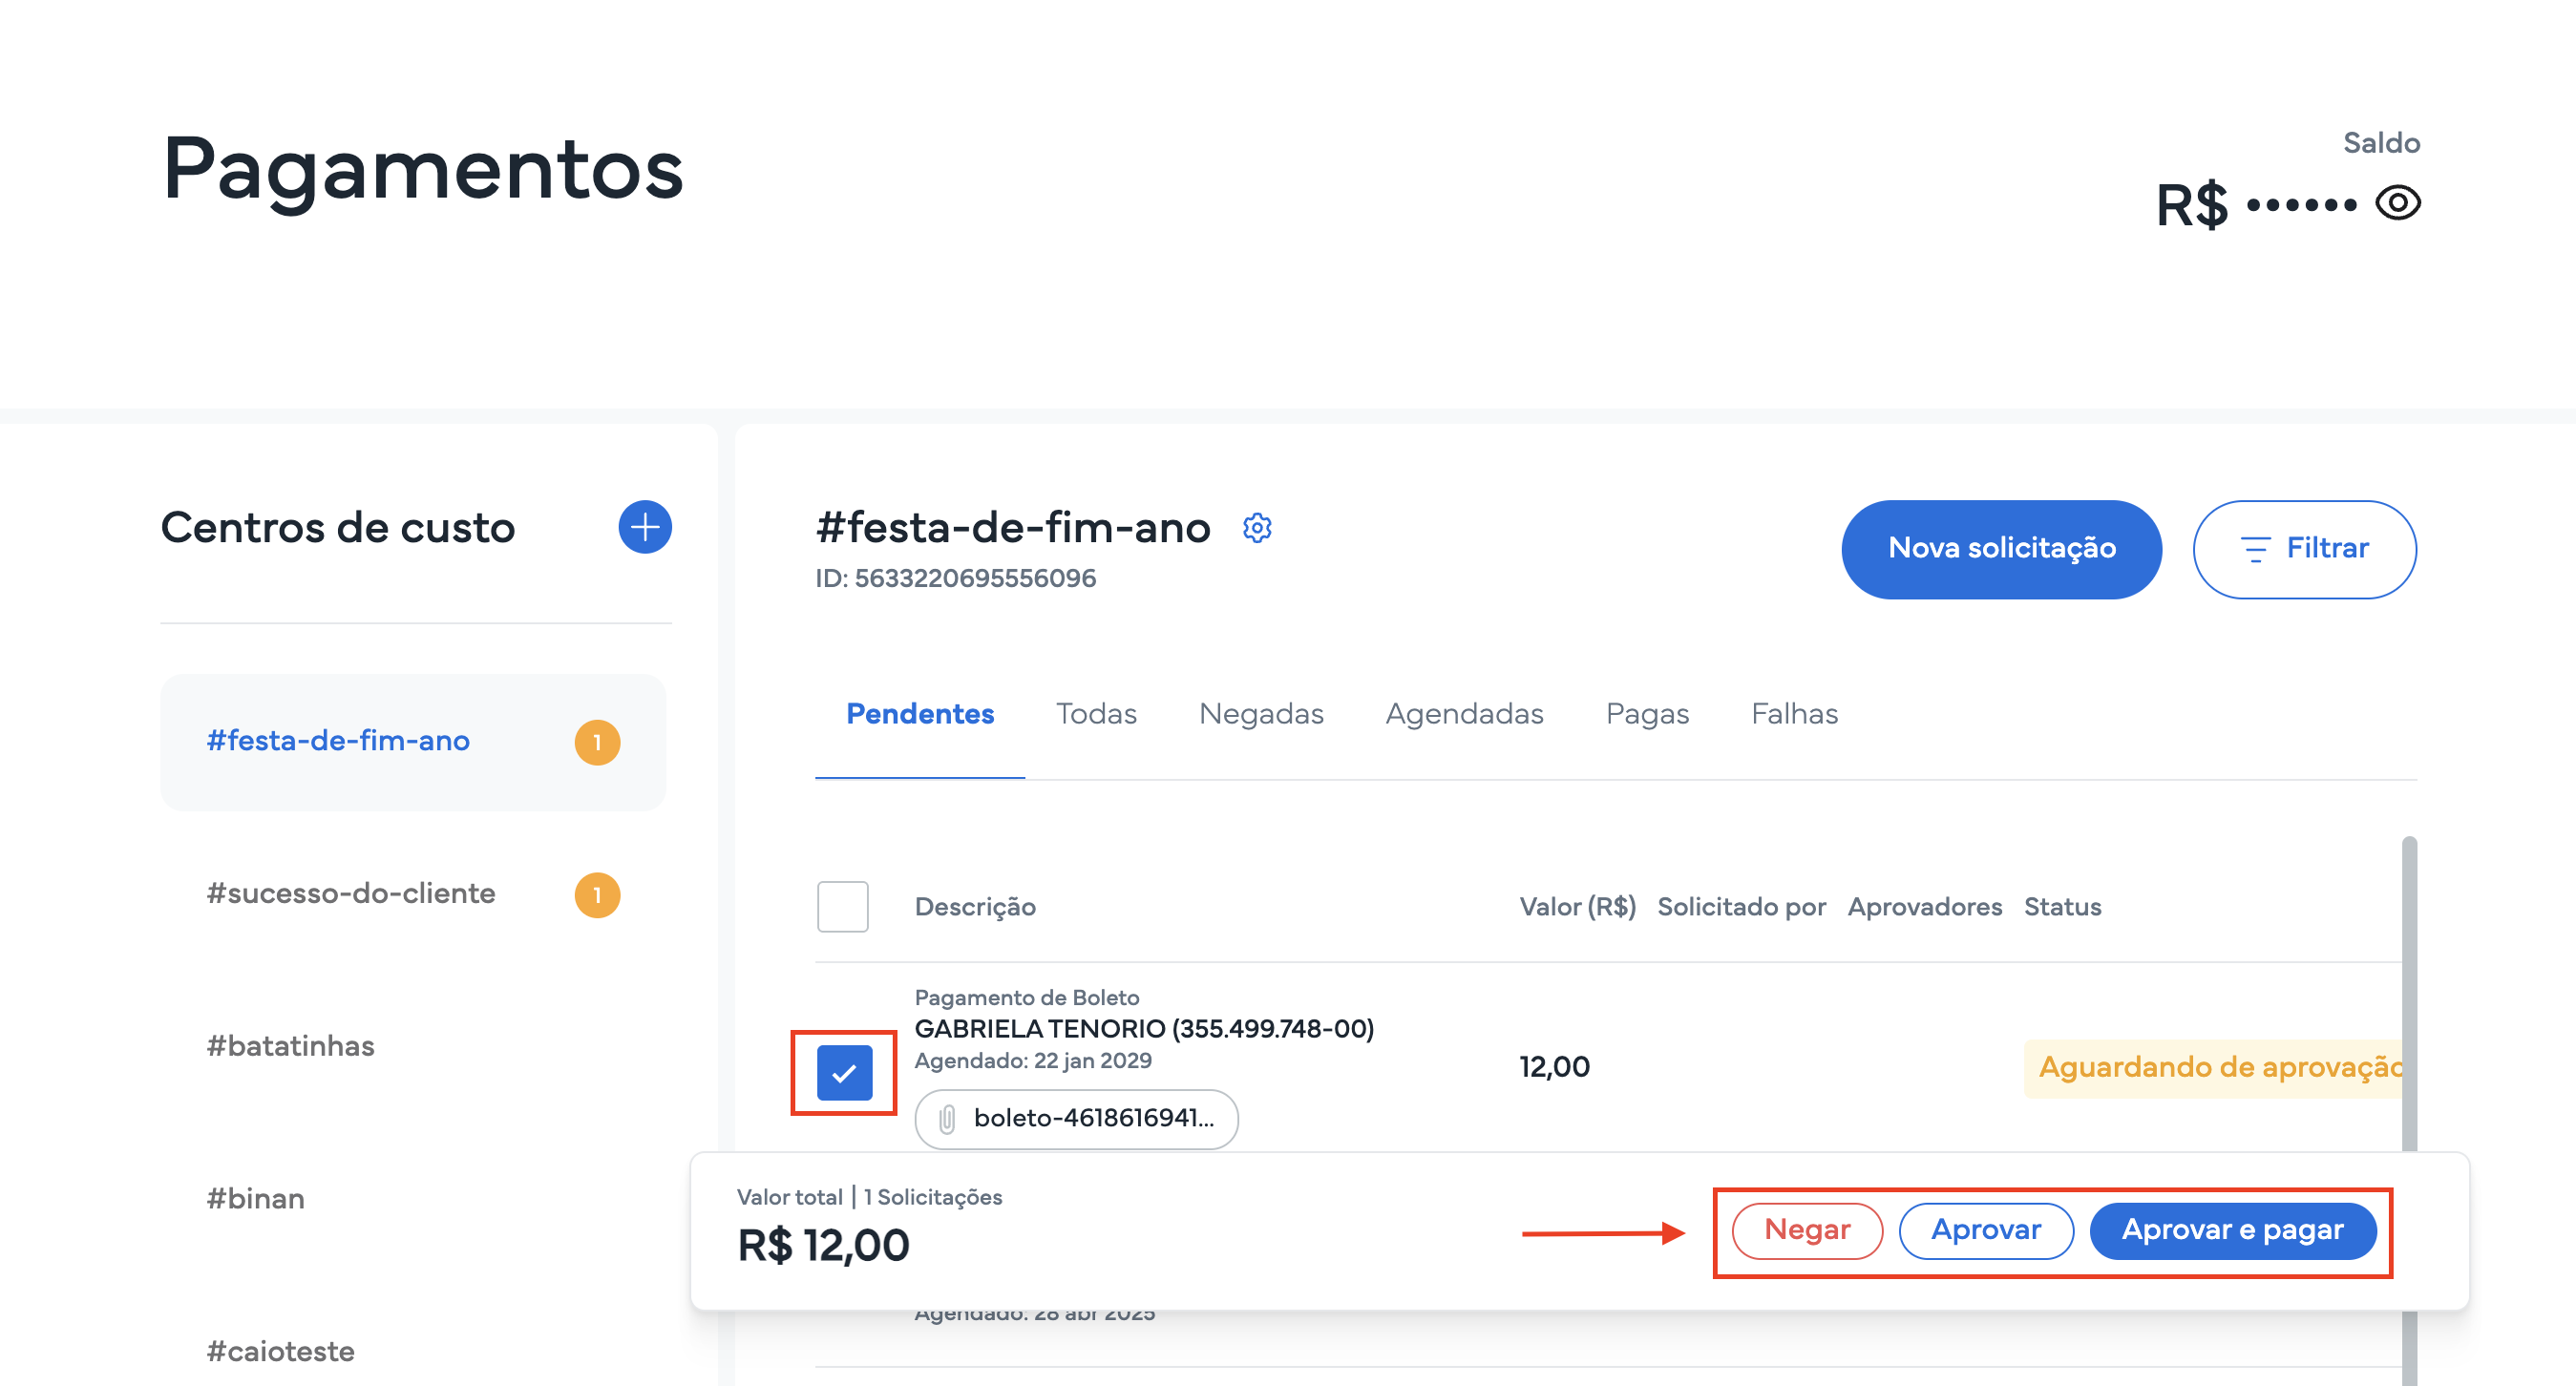Screen dimensions: 2576x1386
Task: Click the payments list vertical scrollbar
Action: [2409, 1000]
